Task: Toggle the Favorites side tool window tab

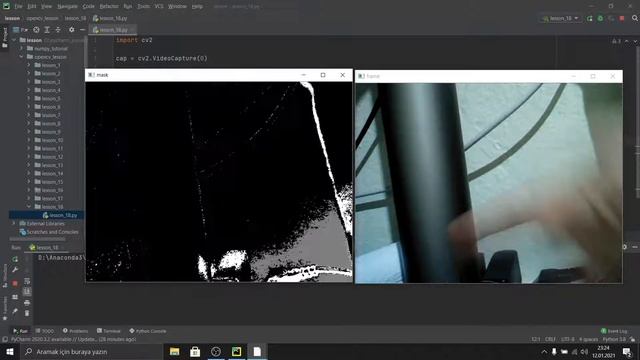Action: pos(5,308)
